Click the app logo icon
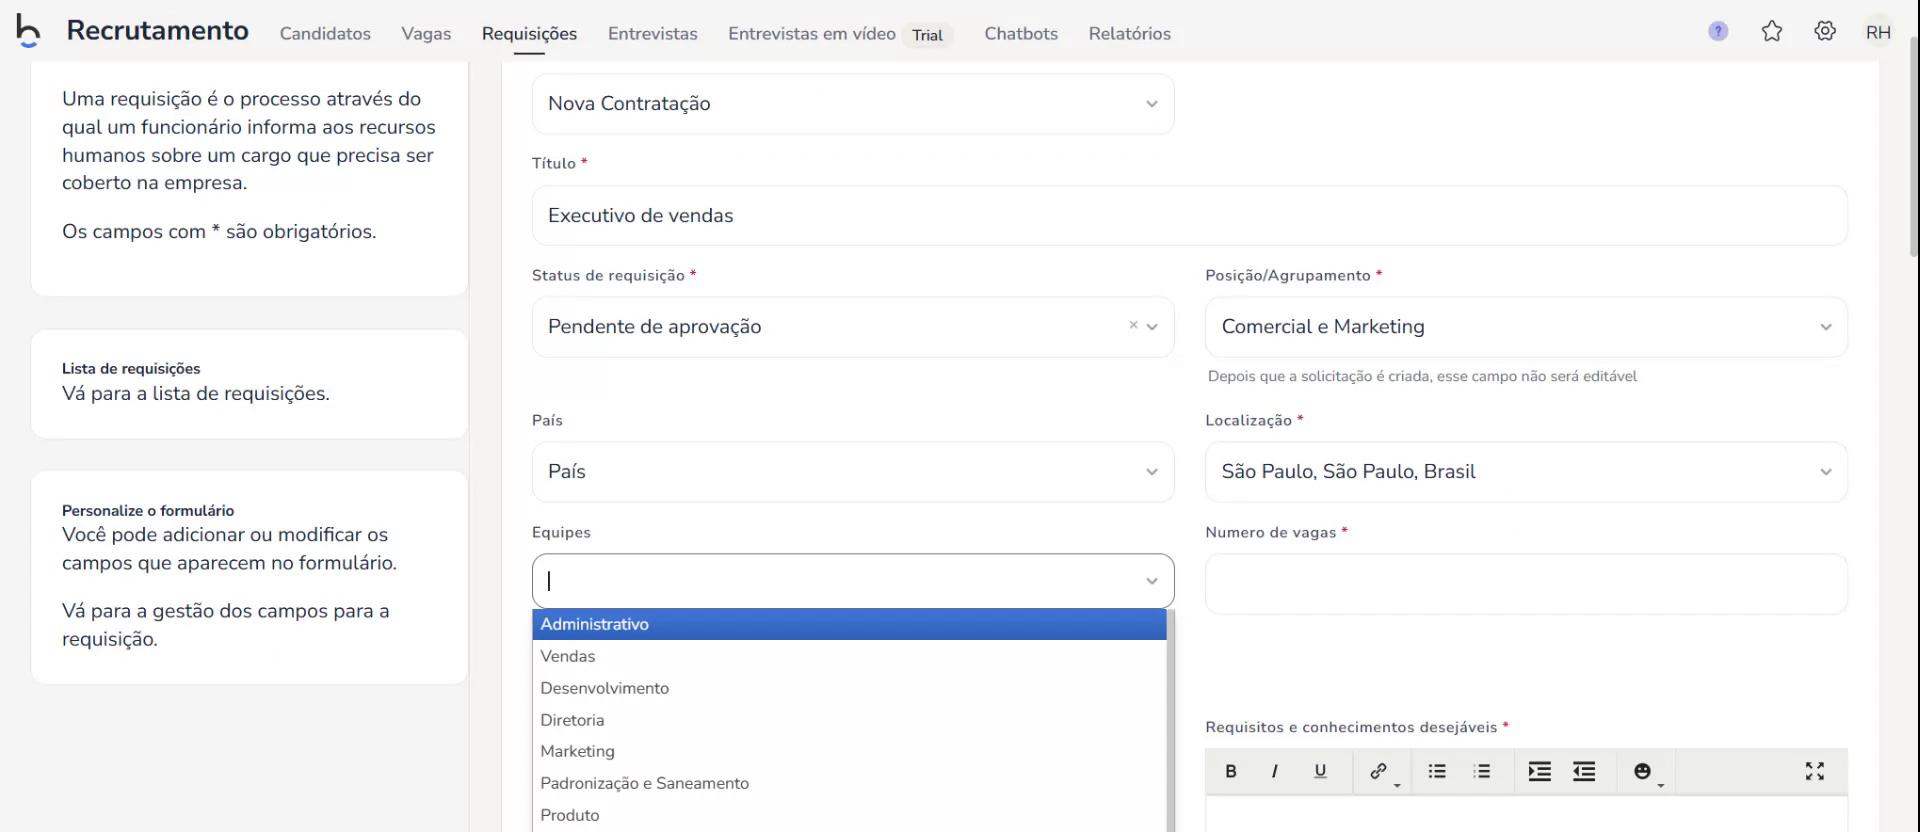Image resolution: width=1920 pixels, height=832 pixels. 28,31
